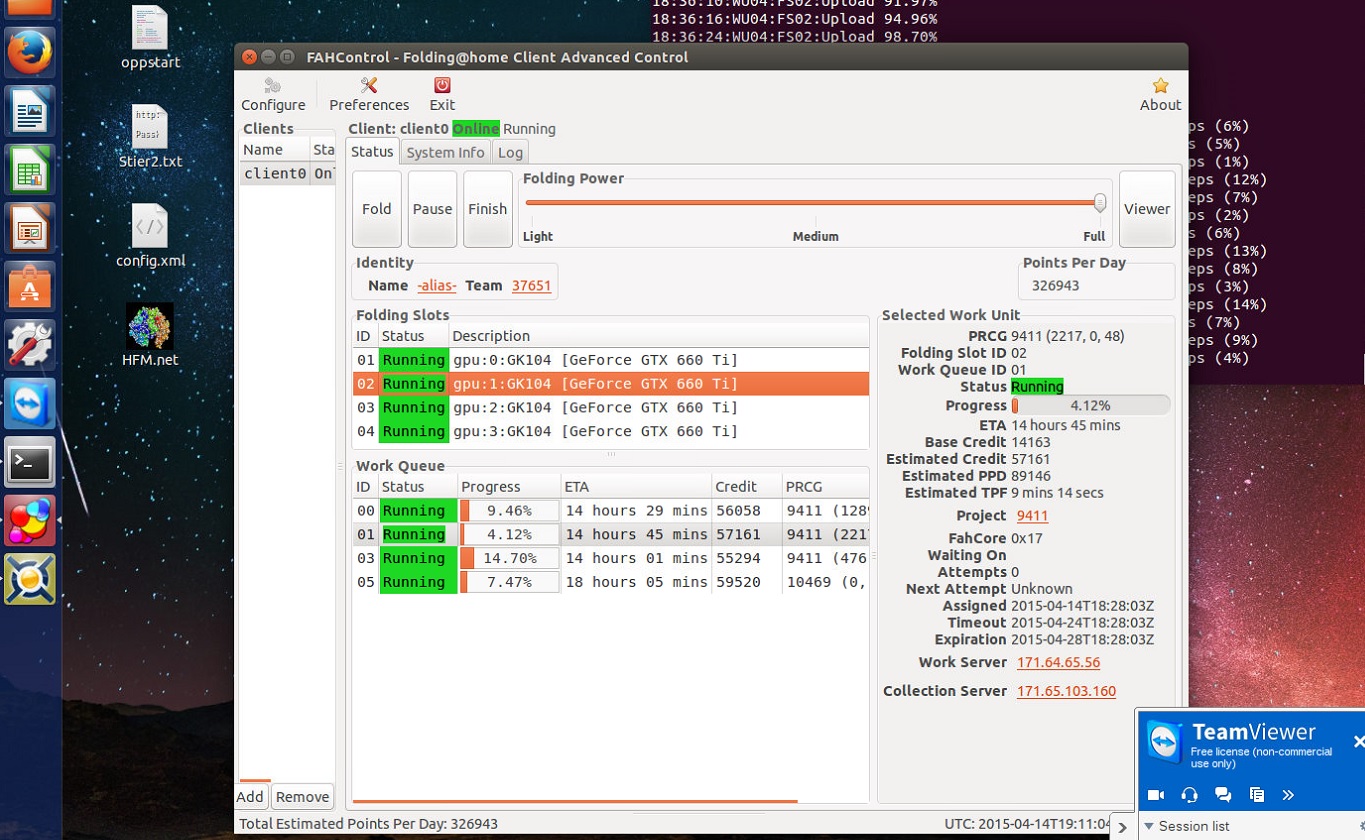Sort Work Queue by the PRCG column header
The image size is (1365, 840).
coord(825,487)
